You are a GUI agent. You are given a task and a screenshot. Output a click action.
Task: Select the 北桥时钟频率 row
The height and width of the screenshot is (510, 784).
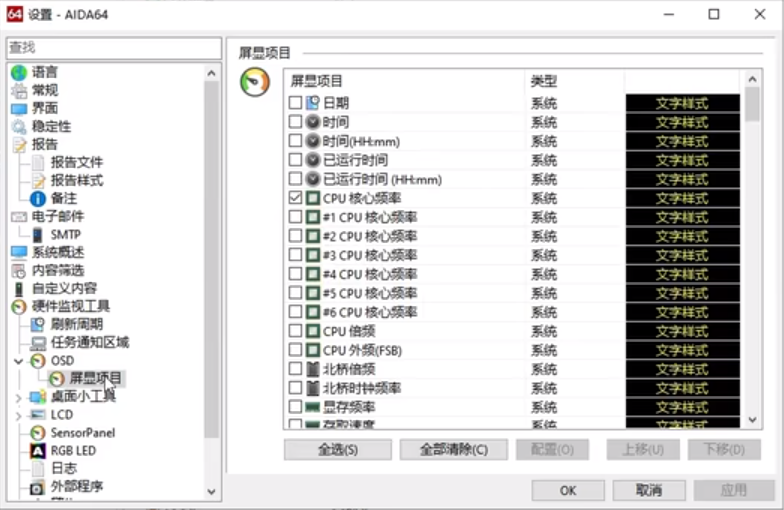(514, 388)
